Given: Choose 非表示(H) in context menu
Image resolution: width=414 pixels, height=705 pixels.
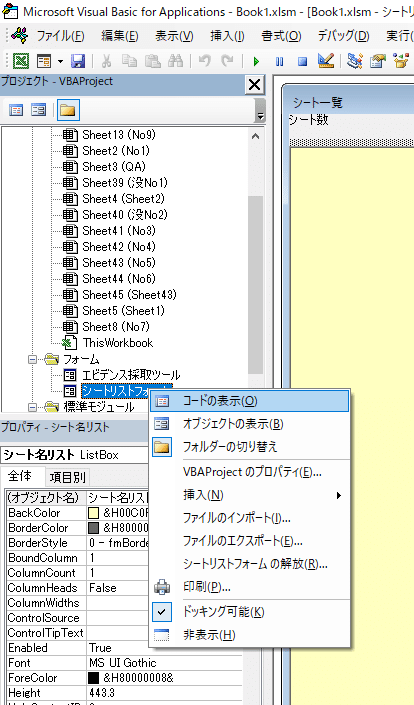Looking at the screenshot, I should click(249, 635).
